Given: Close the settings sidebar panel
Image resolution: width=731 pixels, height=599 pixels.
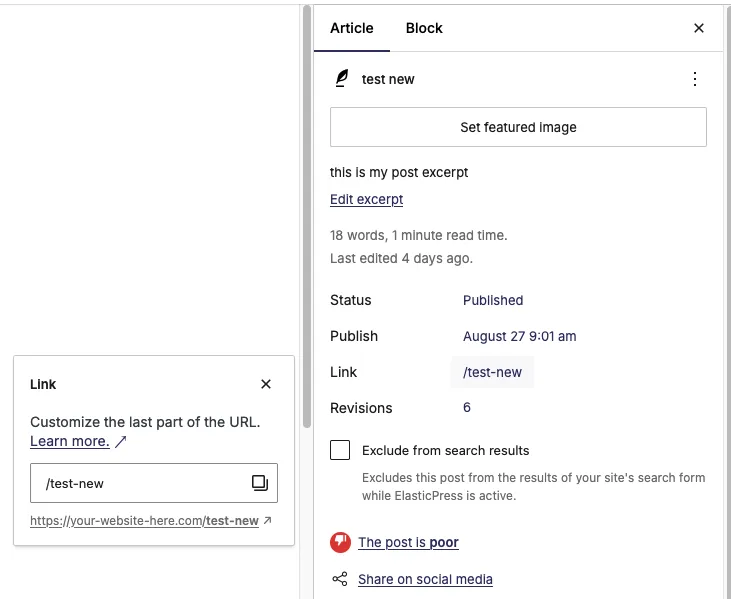Looking at the screenshot, I should [698, 28].
